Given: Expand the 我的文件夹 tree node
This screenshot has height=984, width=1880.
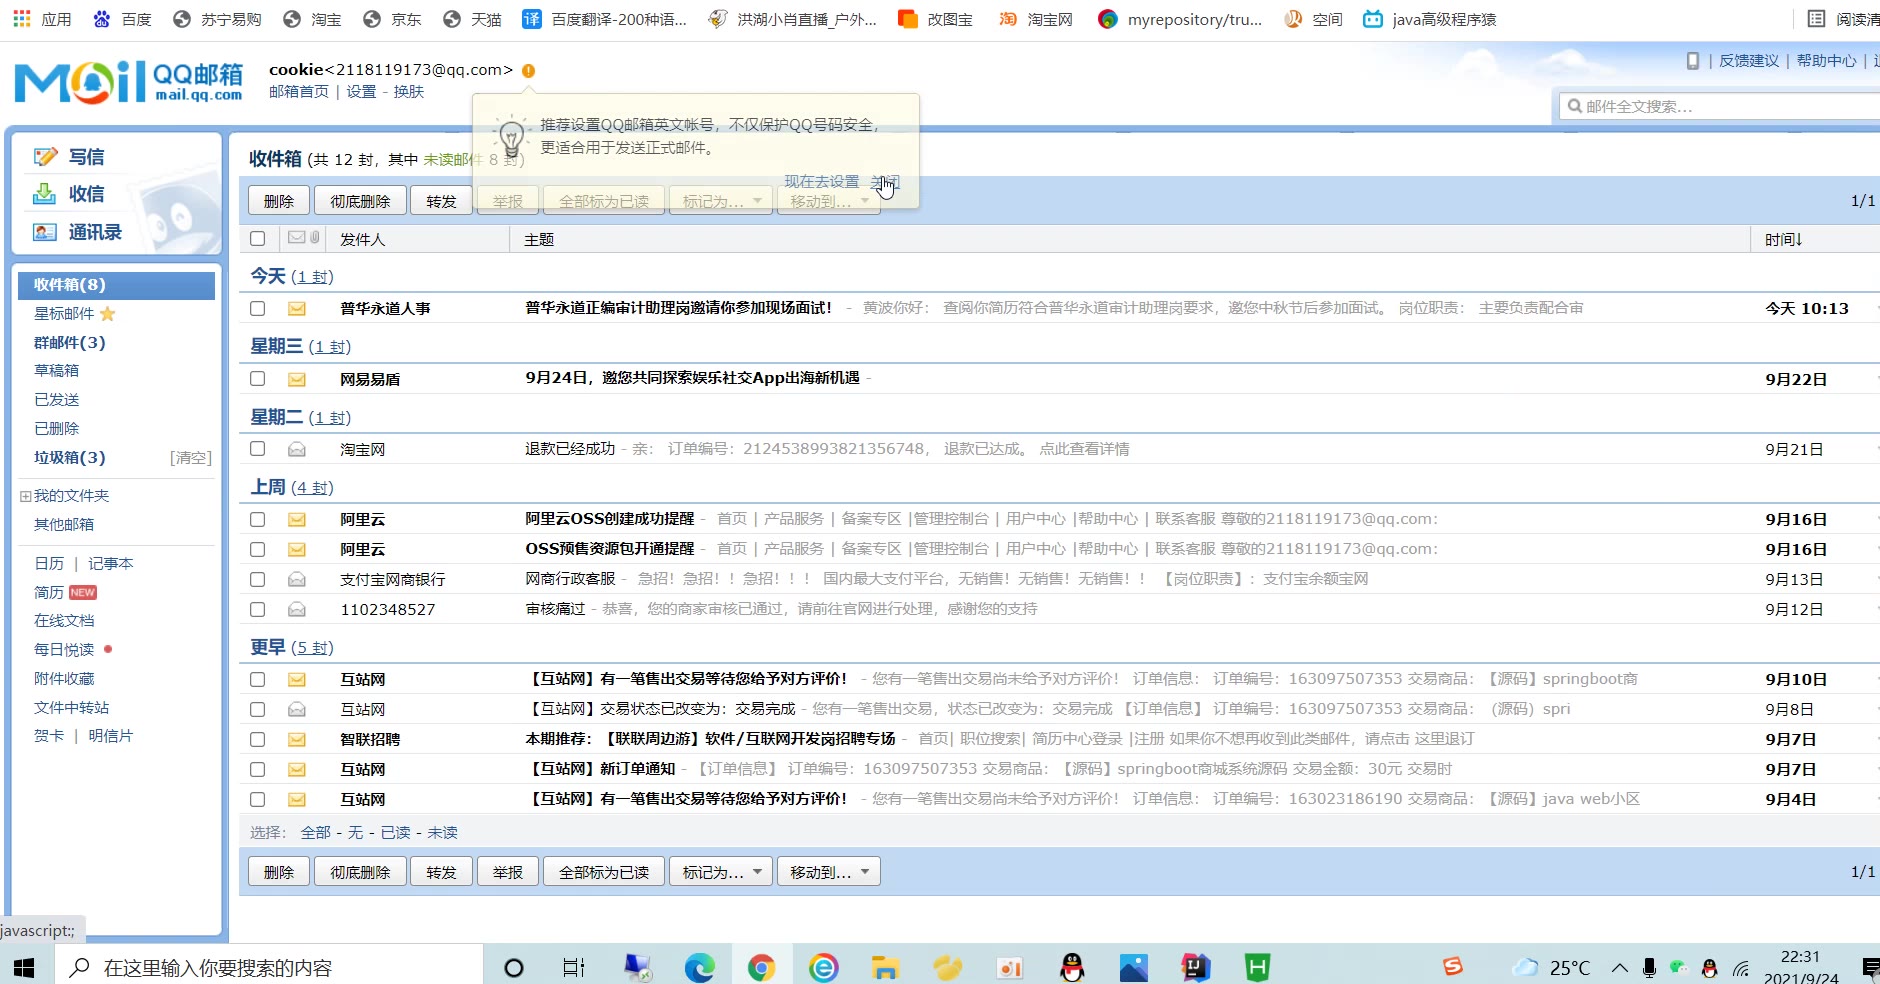Looking at the screenshot, I should (25, 496).
